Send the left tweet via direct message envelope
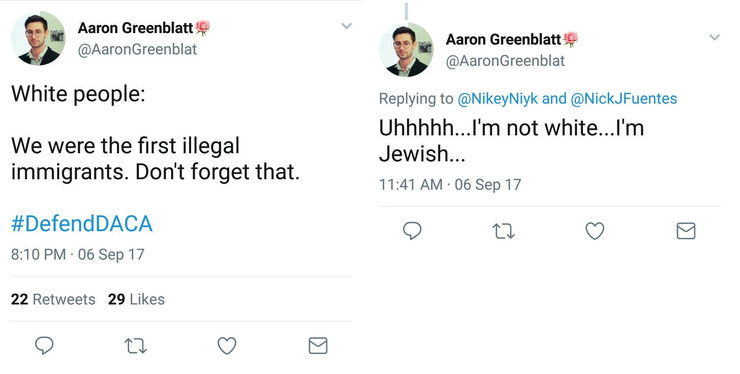 [x=318, y=346]
